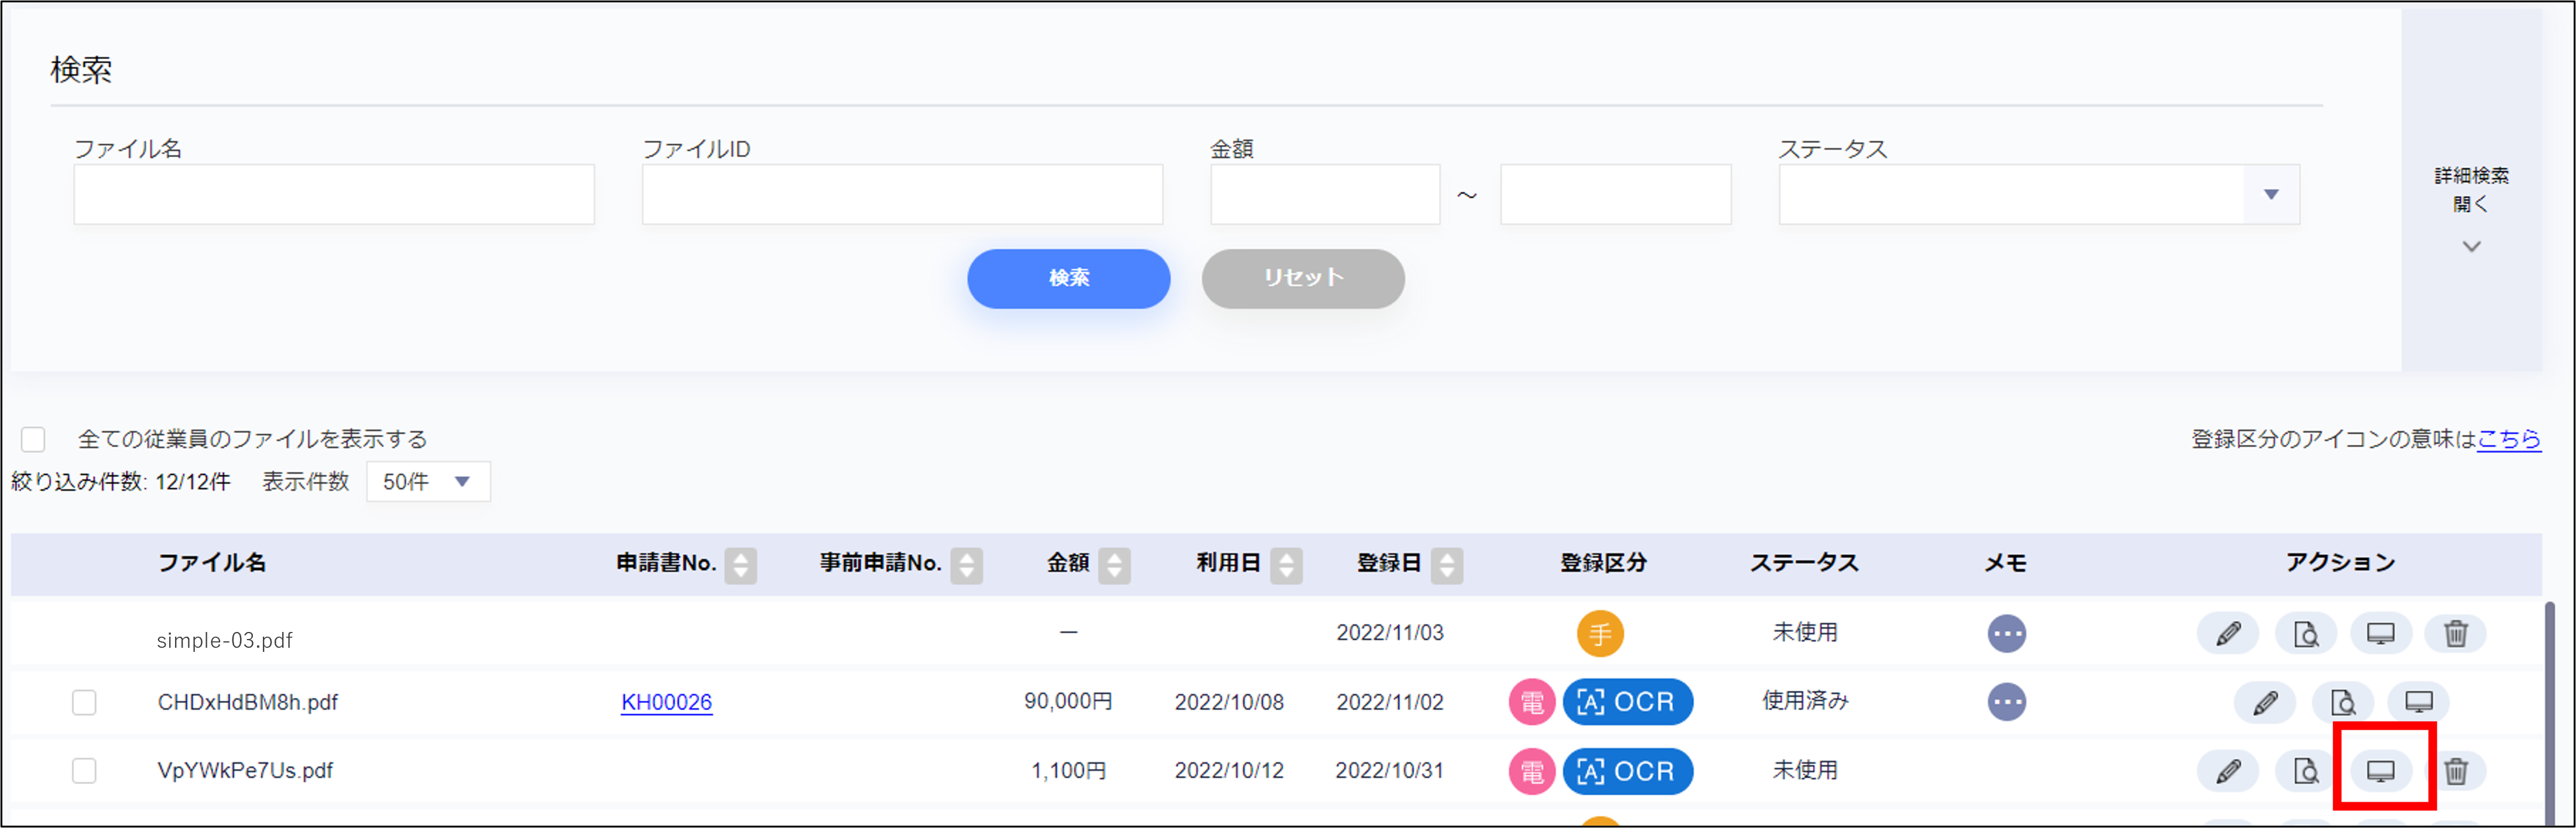Click monitor display icon for VpYWkPe7Us.pdf
This screenshot has height=828, width=2576.
point(2380,771)
